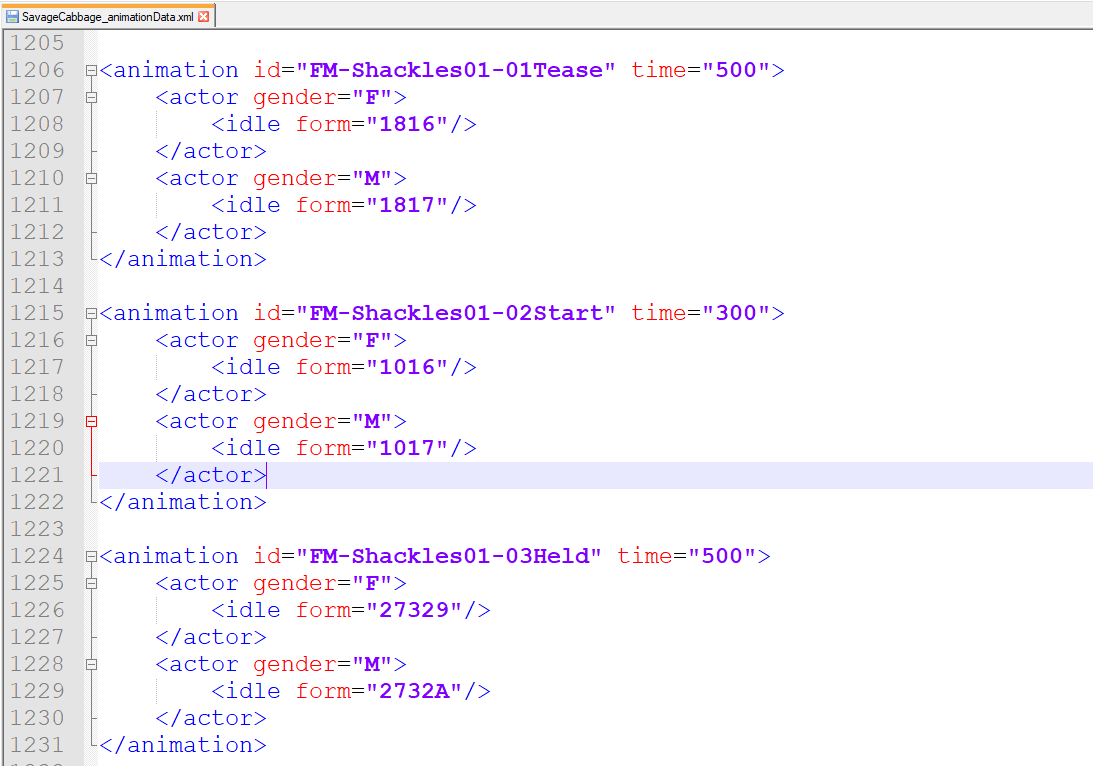Collapse actor fold marker on line 1225
The width and height of the screenshot is (1093, 766).
(x=91, y=583)
